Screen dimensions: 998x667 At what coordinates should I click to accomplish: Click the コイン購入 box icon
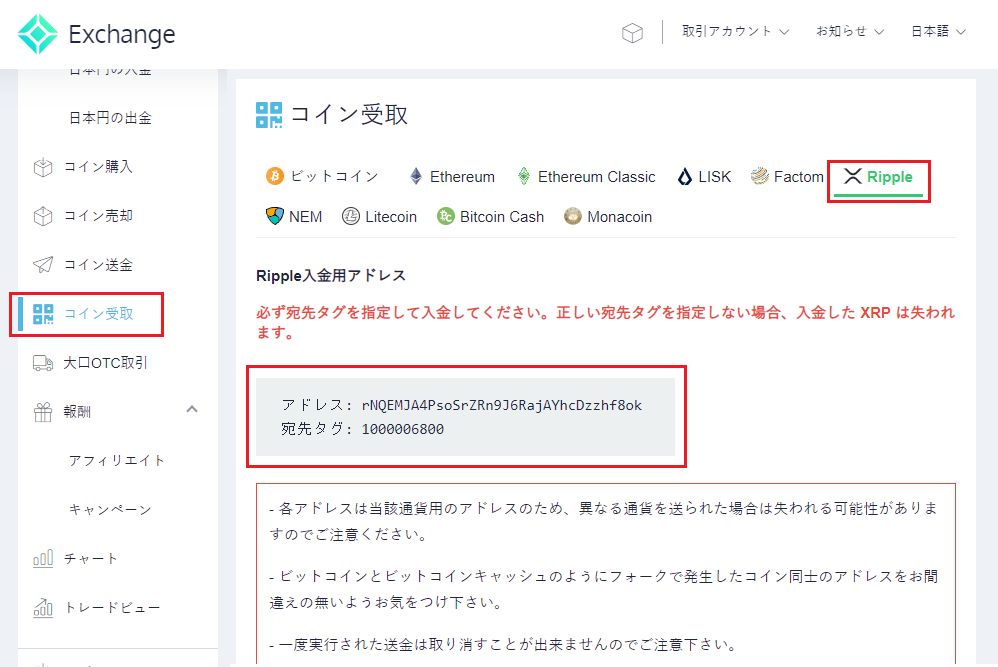(x=43, y=167)
